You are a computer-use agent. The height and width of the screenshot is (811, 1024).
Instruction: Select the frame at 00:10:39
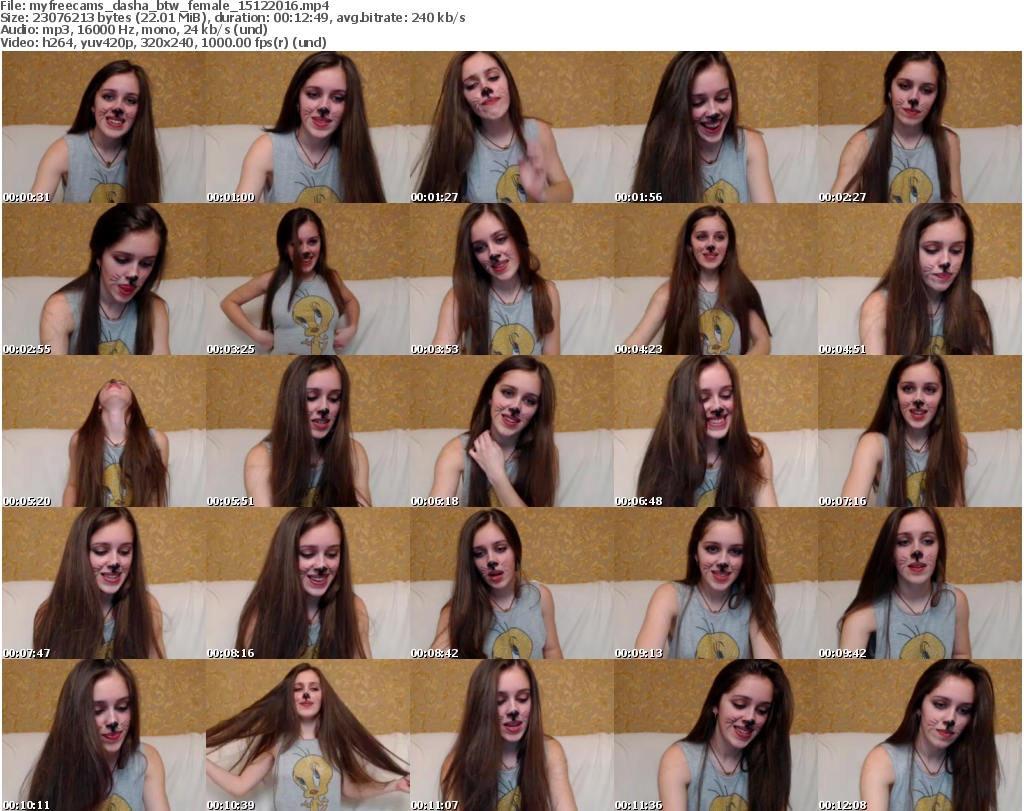(307, 735)
